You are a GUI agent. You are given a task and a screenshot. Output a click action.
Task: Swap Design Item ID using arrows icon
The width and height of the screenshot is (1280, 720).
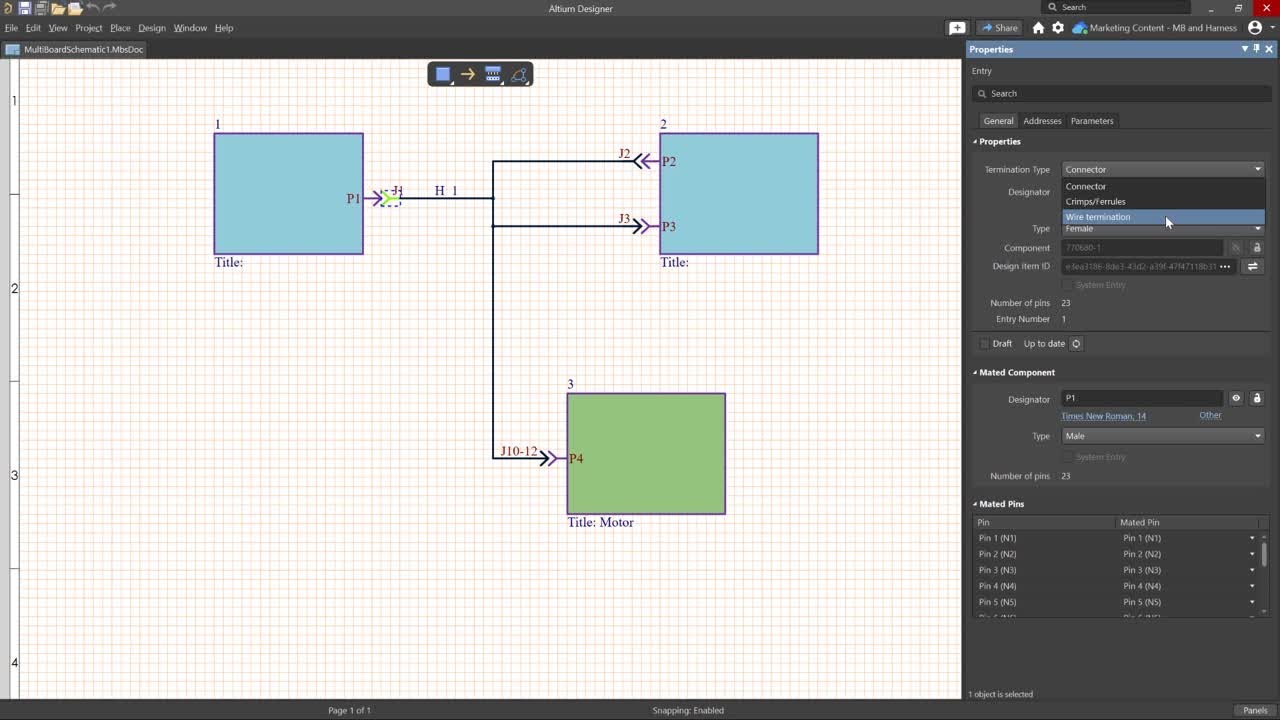pyautogui.click(x=1252, y=266)
